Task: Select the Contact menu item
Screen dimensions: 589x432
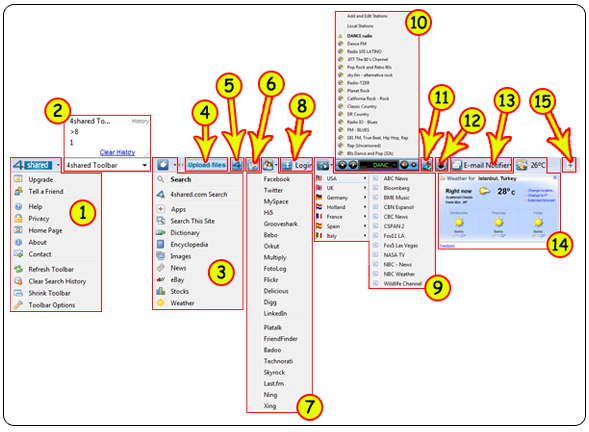Action: (39, 254)
